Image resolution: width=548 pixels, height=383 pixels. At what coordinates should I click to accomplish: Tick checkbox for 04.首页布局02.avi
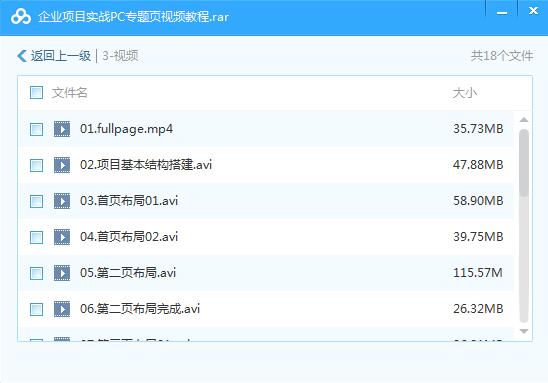pos(36,237)
